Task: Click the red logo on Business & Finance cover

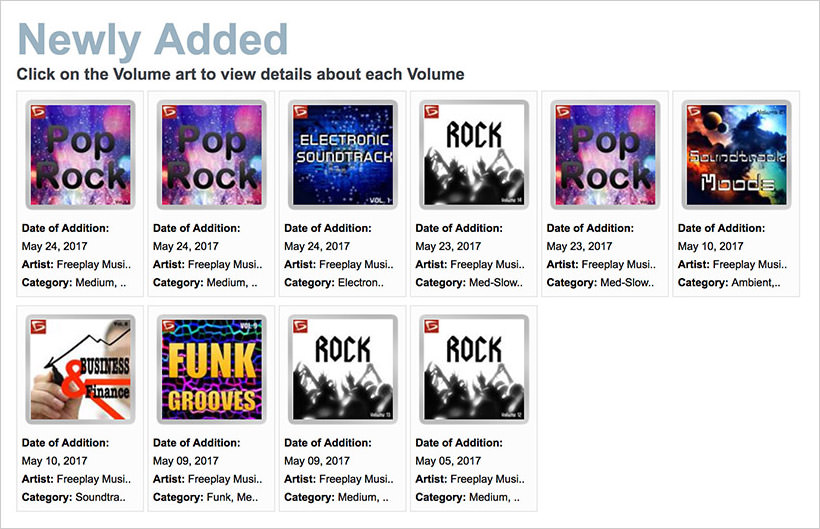Action: coord(38,327)
